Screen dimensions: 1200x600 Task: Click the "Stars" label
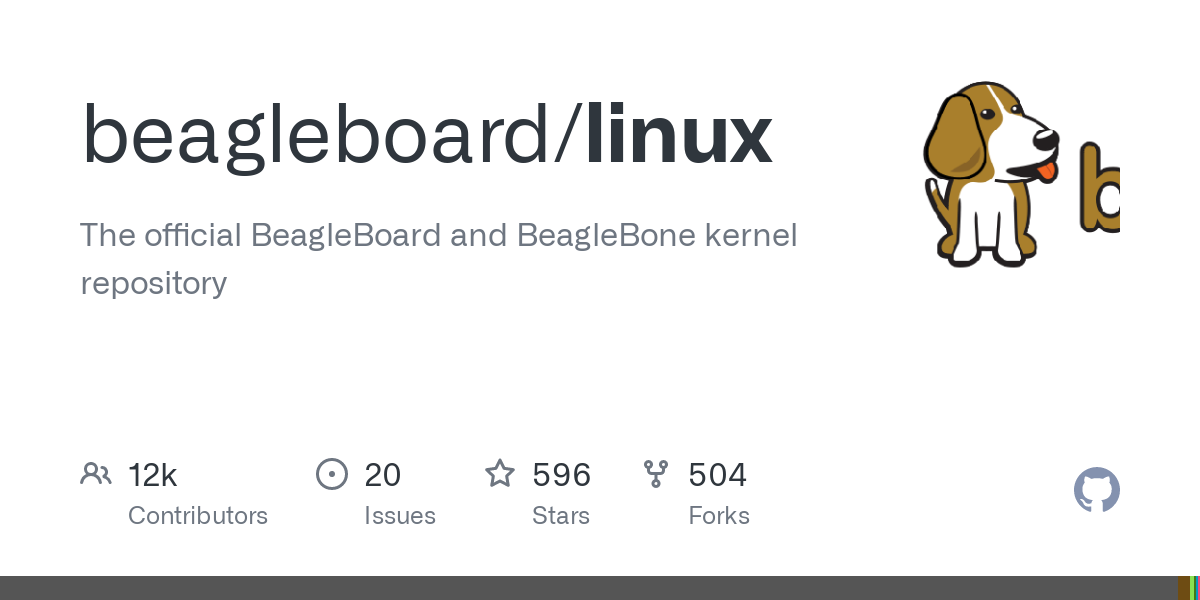(x=561, y=516)
